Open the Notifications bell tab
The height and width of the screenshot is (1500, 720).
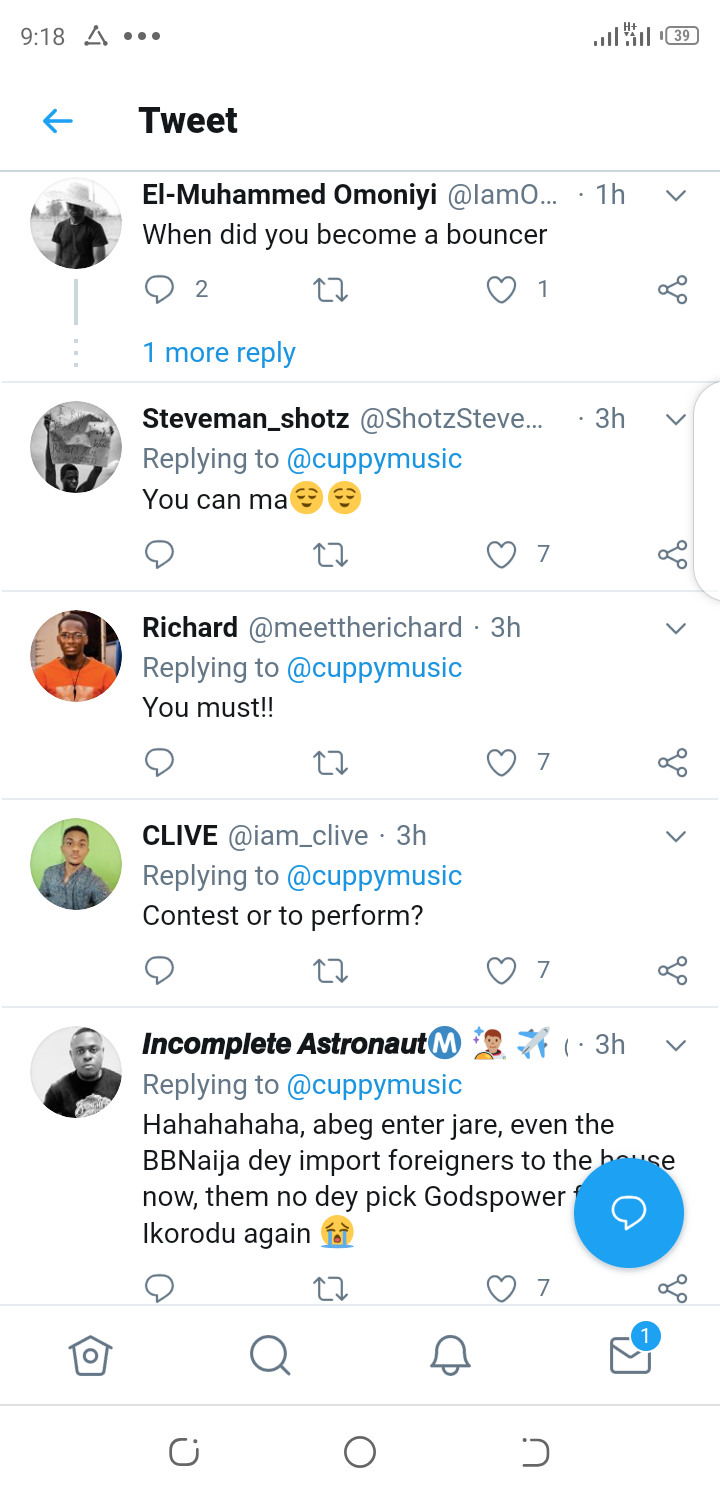pyautogui.click(x=450, y=1356)
